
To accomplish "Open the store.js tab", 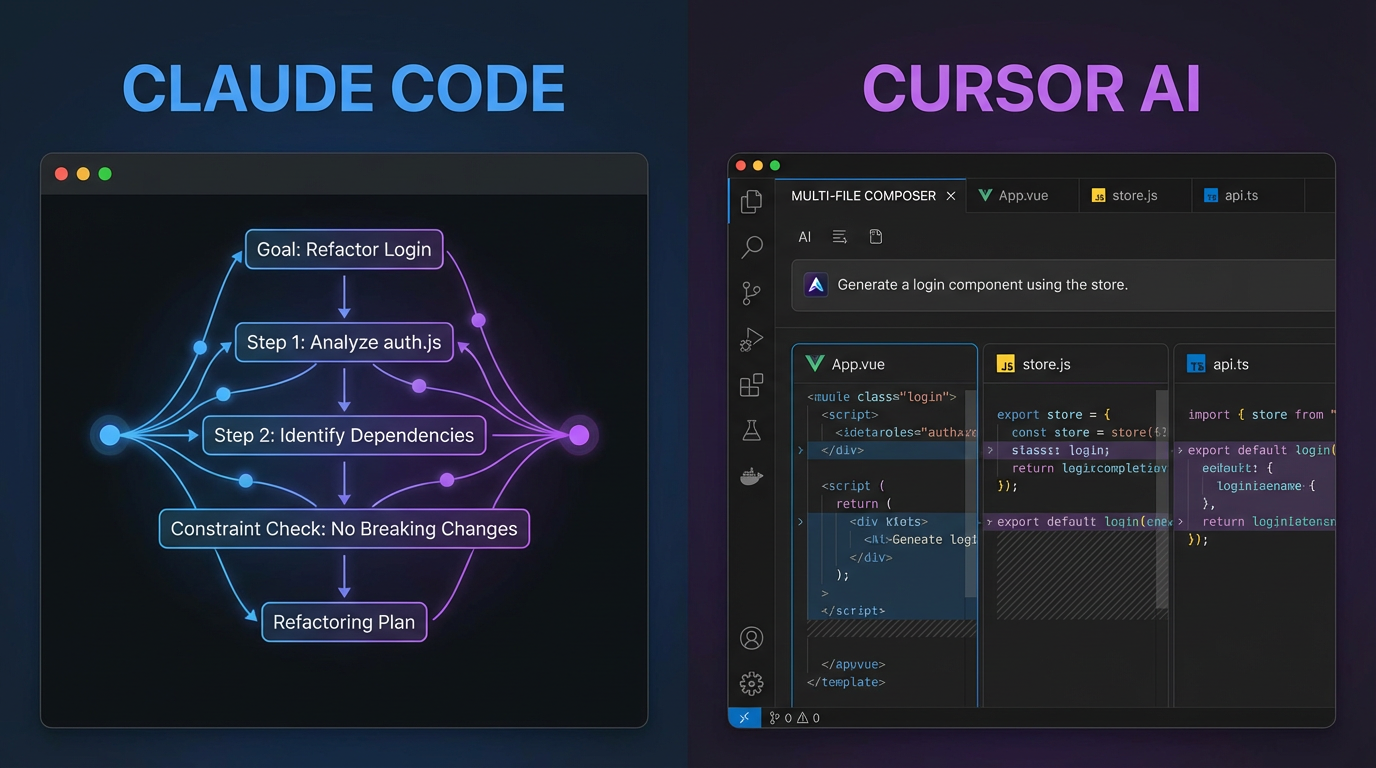I will coord(1128,195).
